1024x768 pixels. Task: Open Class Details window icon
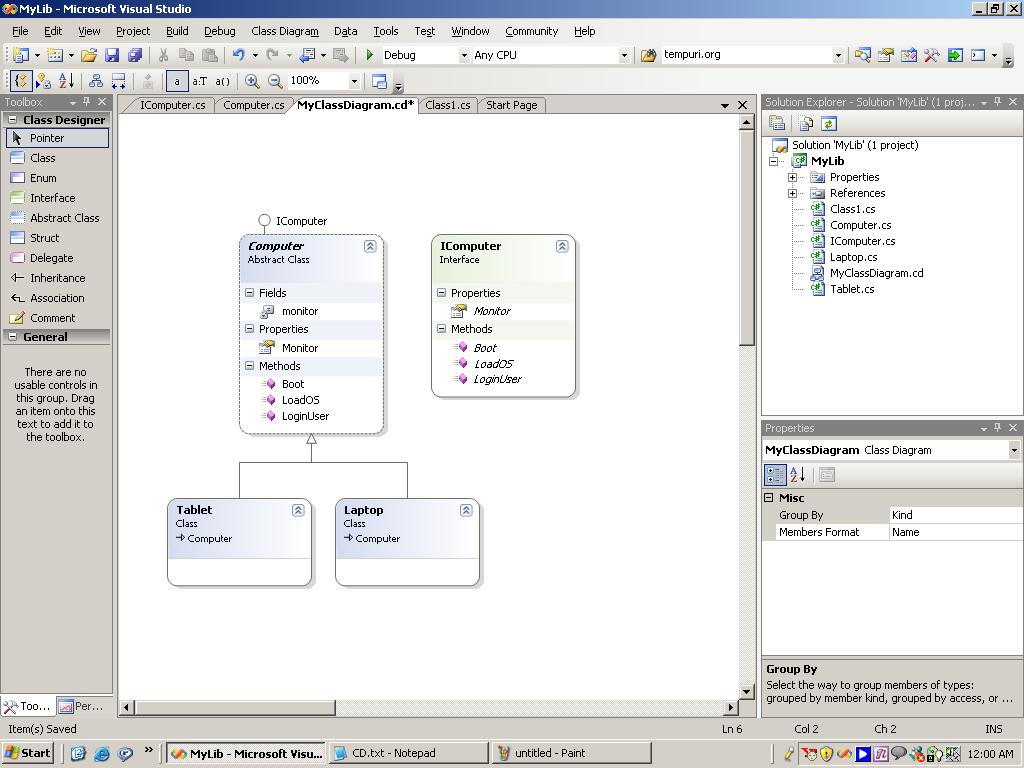(x=379, y=81)
